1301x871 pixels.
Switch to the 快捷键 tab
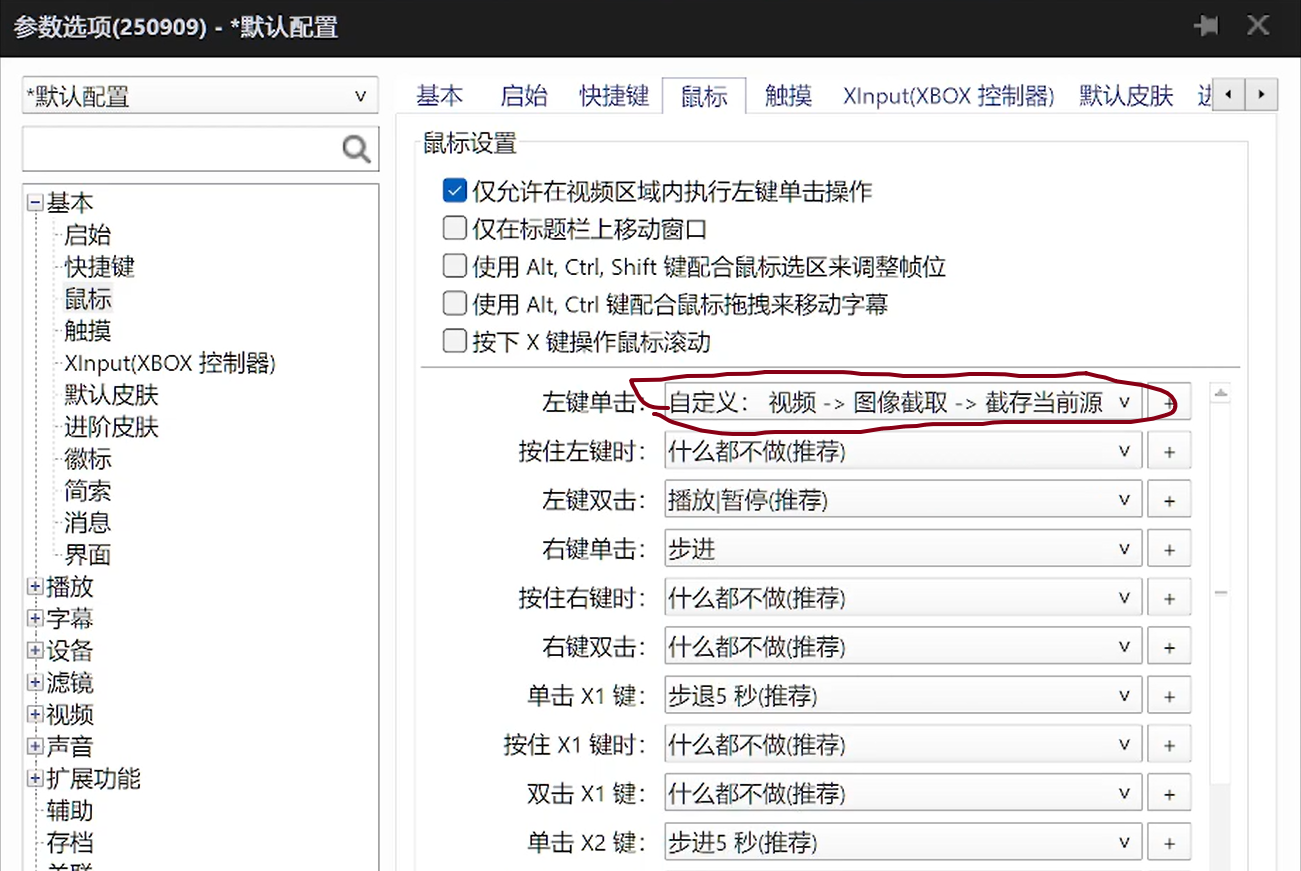[614, 96]
